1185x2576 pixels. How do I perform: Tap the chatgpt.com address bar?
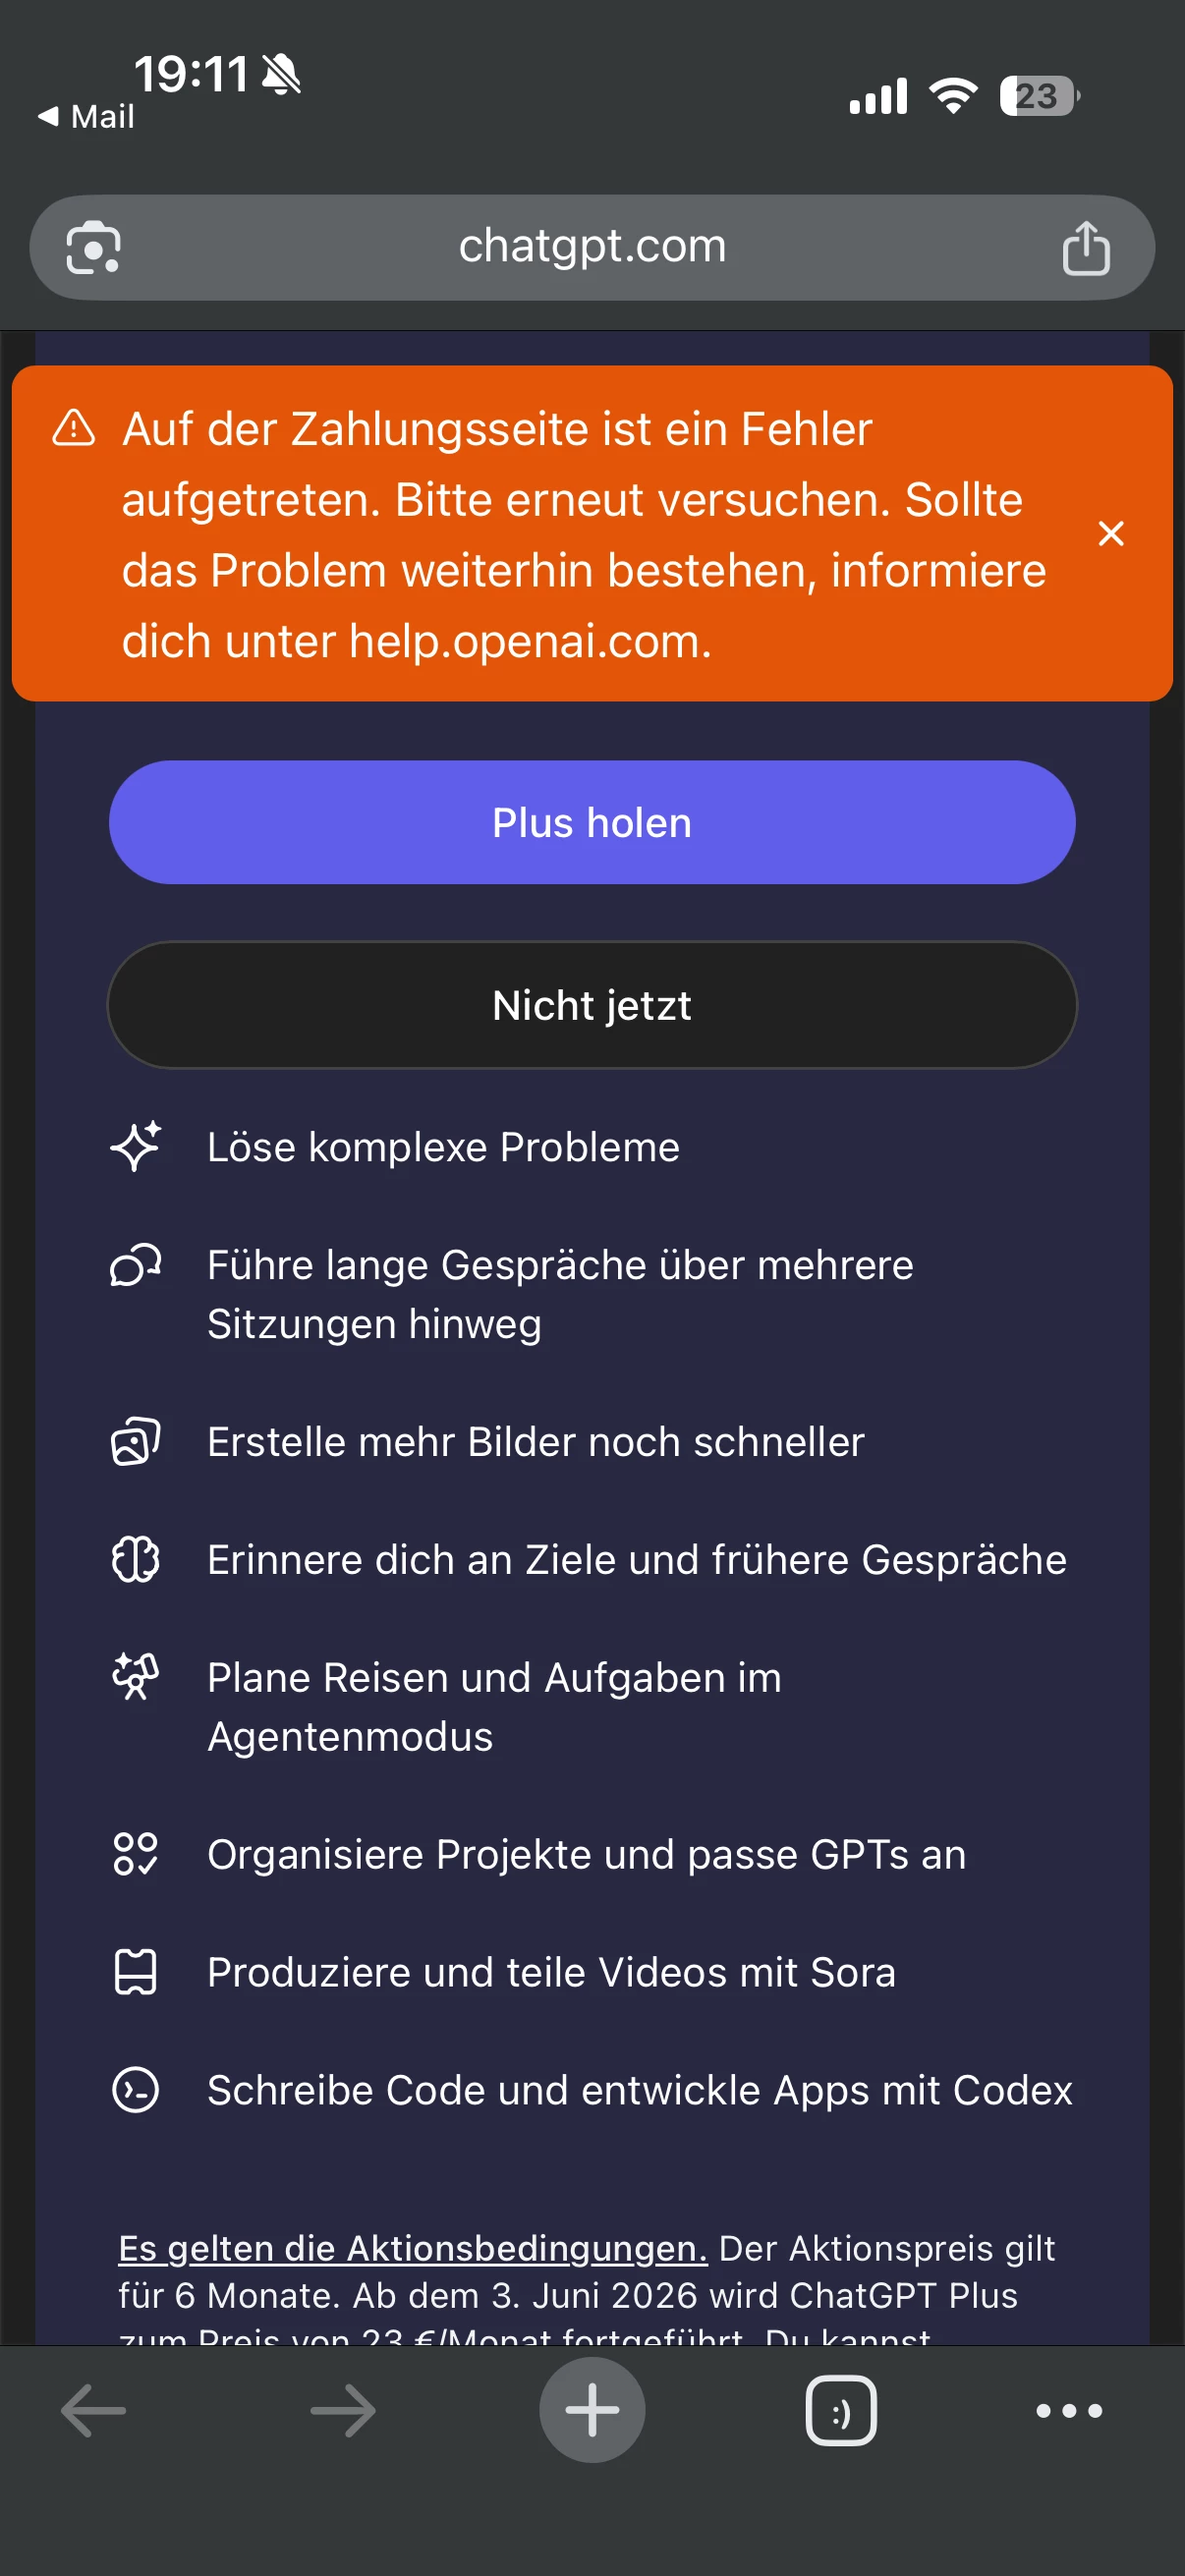point(592,247)
